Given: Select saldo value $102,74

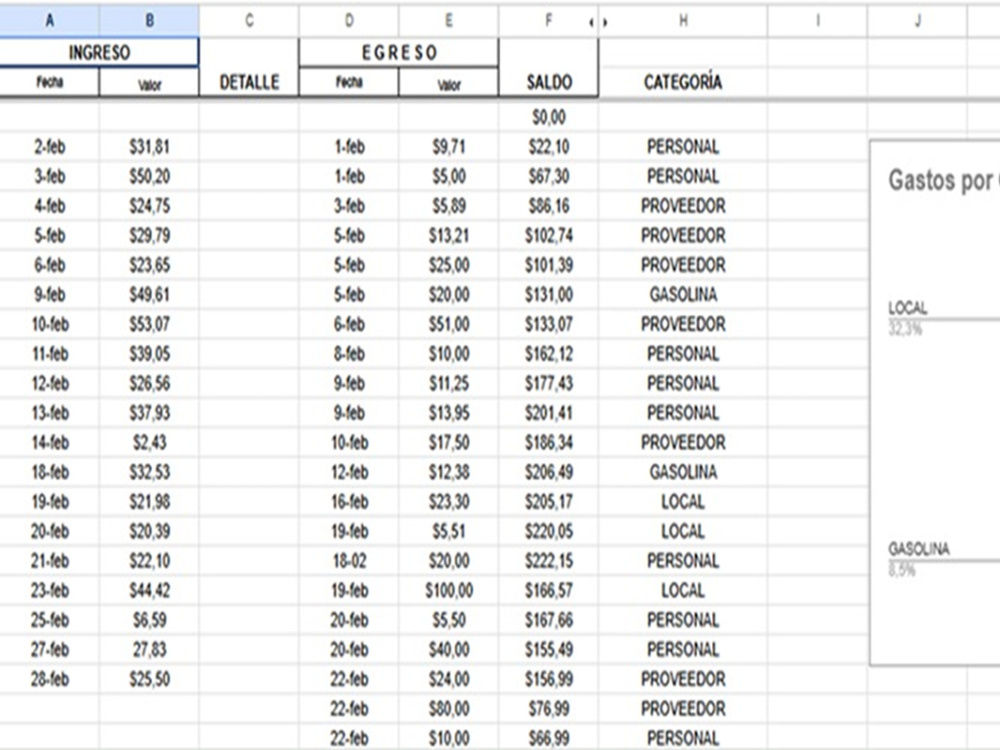Looking at the screenshot, I should 548,235.
